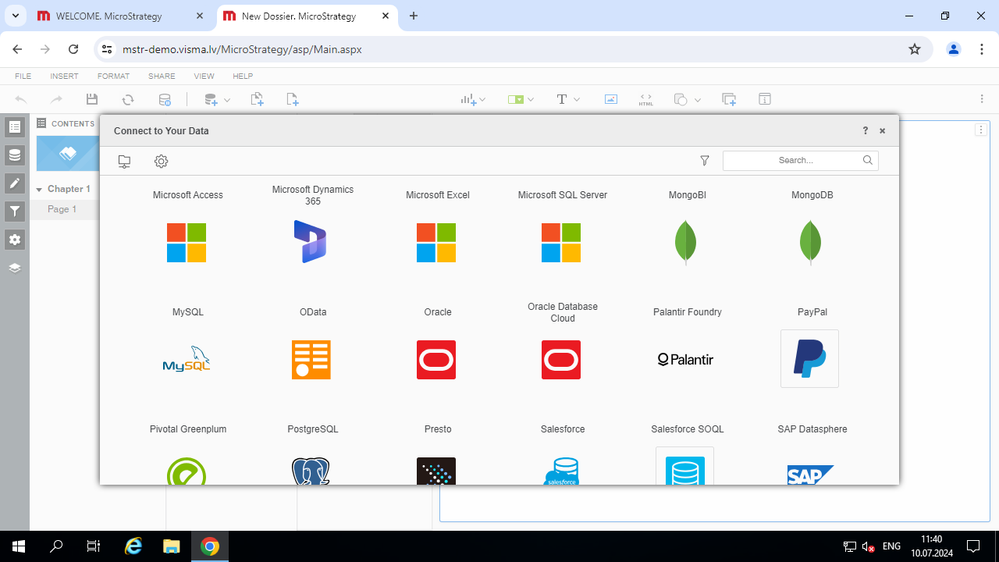Screen dimensions: 999x562
Task: Open the FORMAT menu
Action: [113, 76]
